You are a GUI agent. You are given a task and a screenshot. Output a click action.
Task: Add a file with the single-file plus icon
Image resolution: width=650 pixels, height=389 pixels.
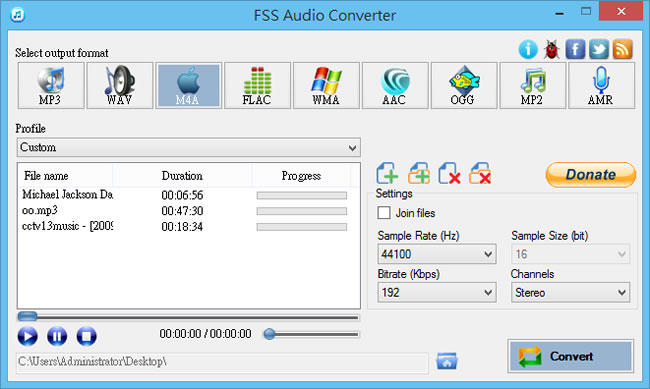[387, 173]
